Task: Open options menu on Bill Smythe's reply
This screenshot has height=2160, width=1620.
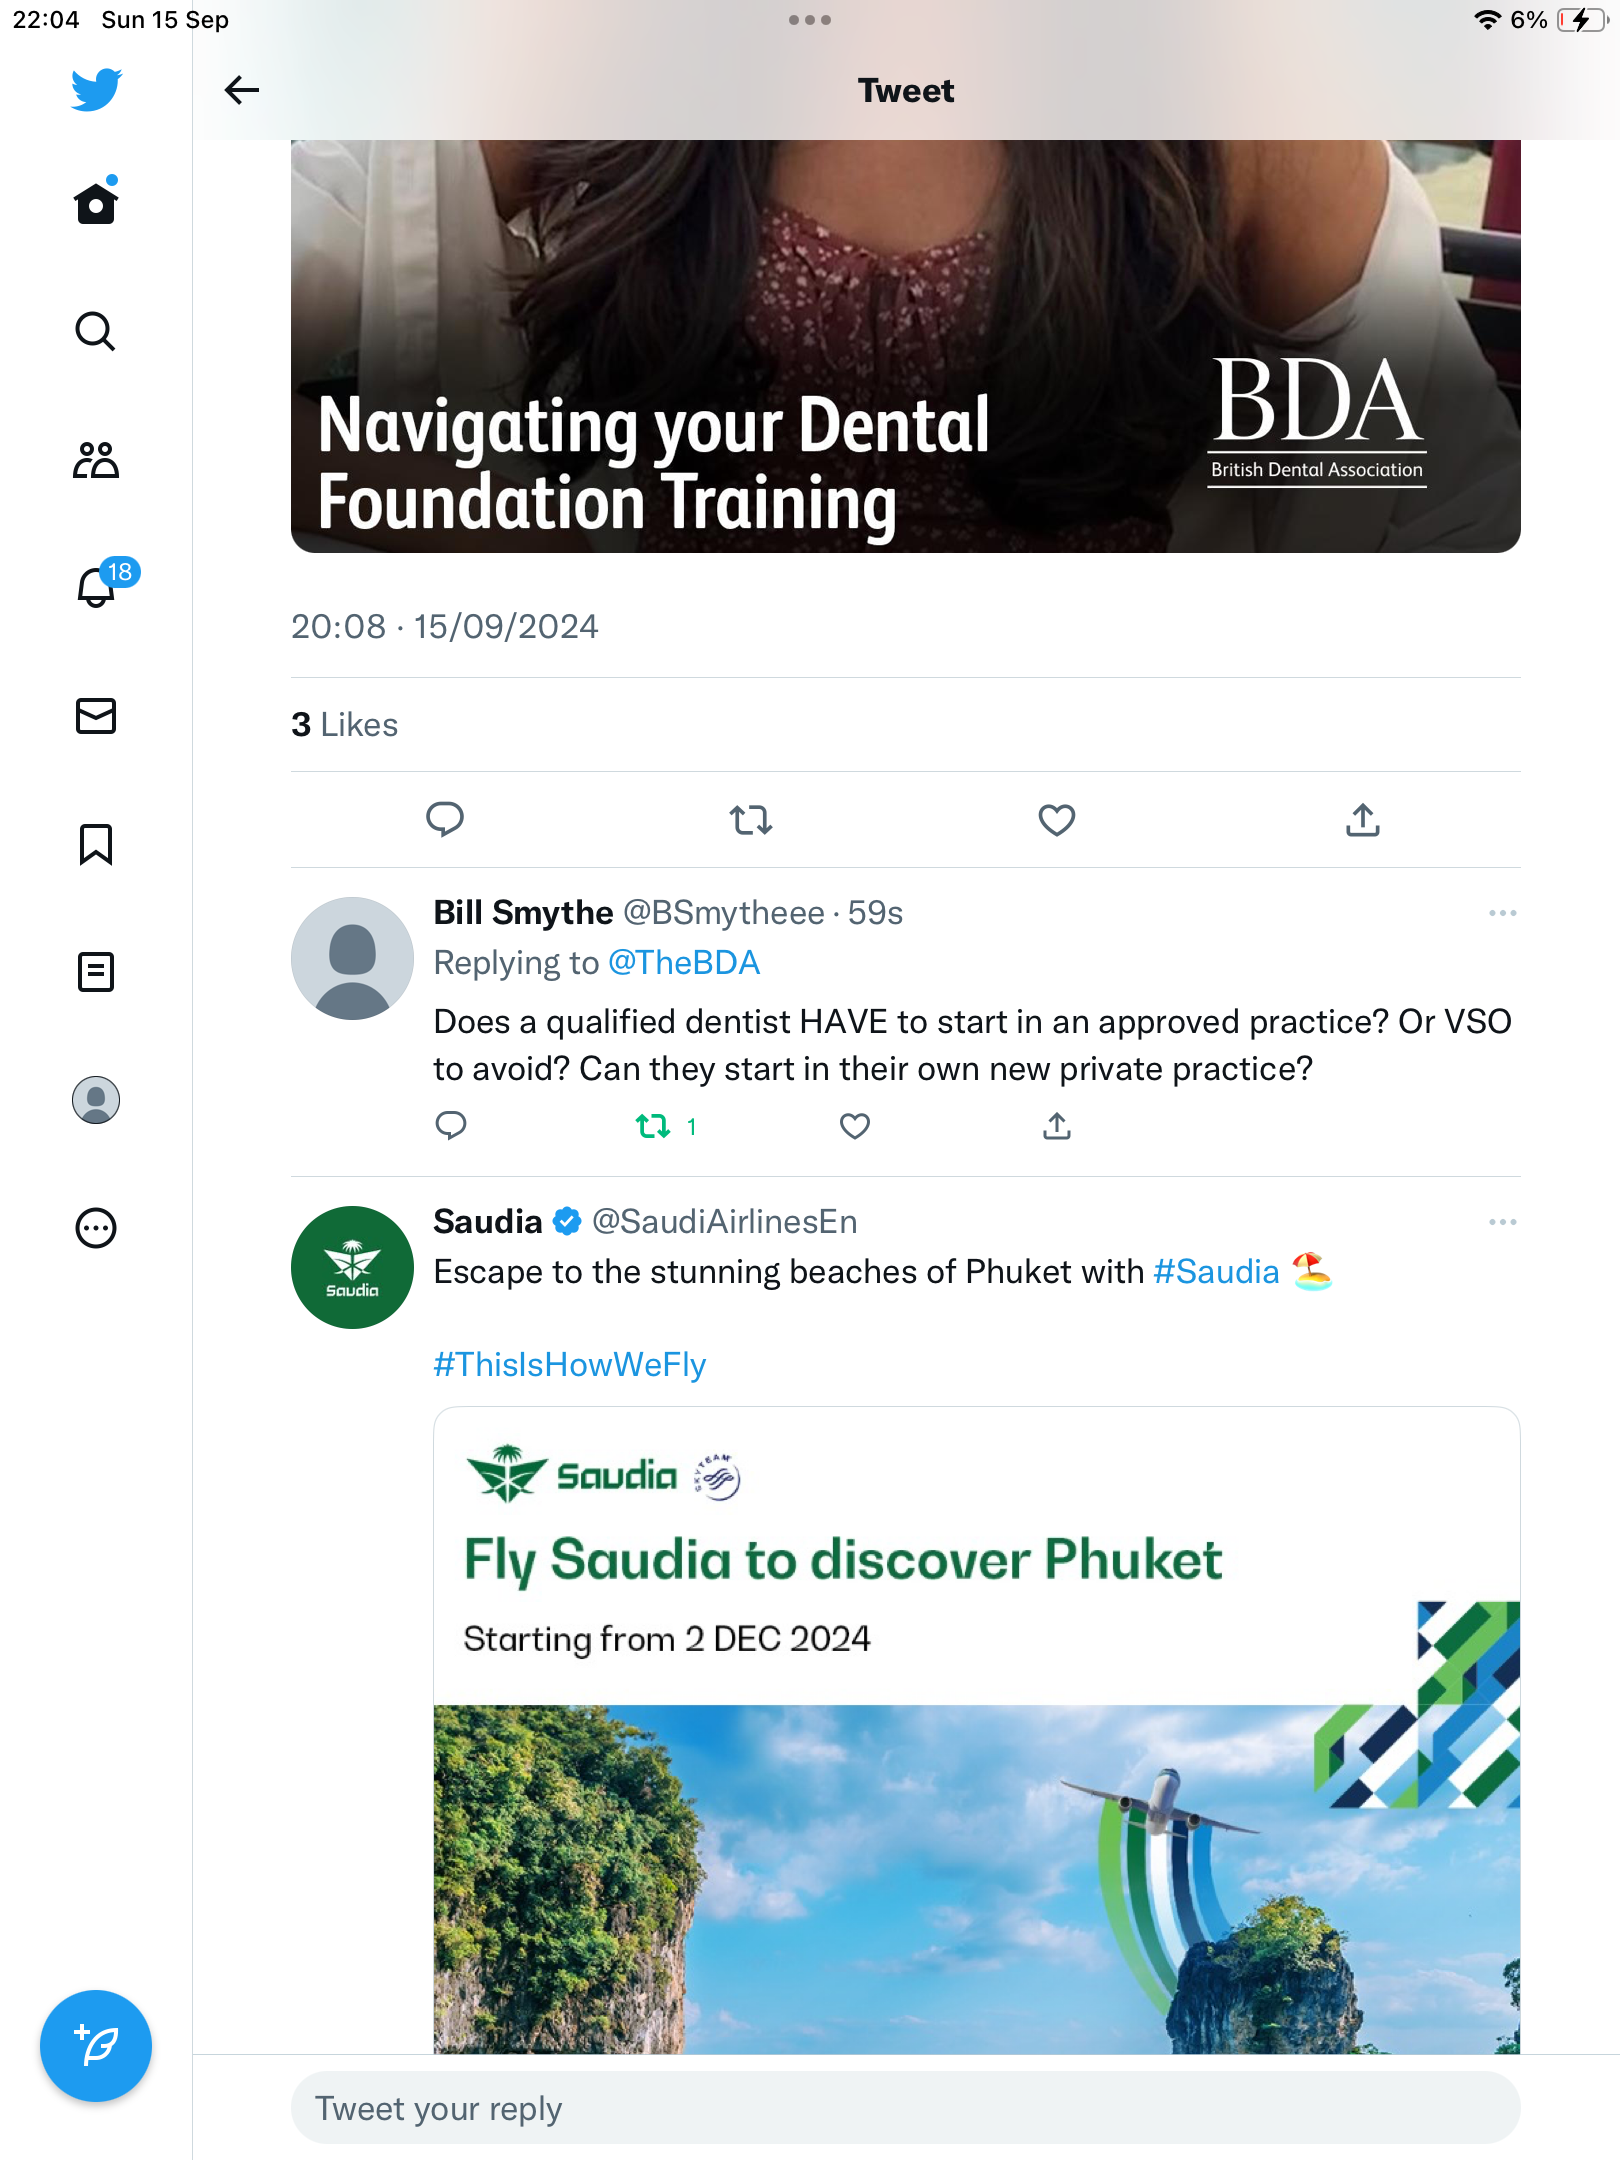Action: pos(1502,913)
